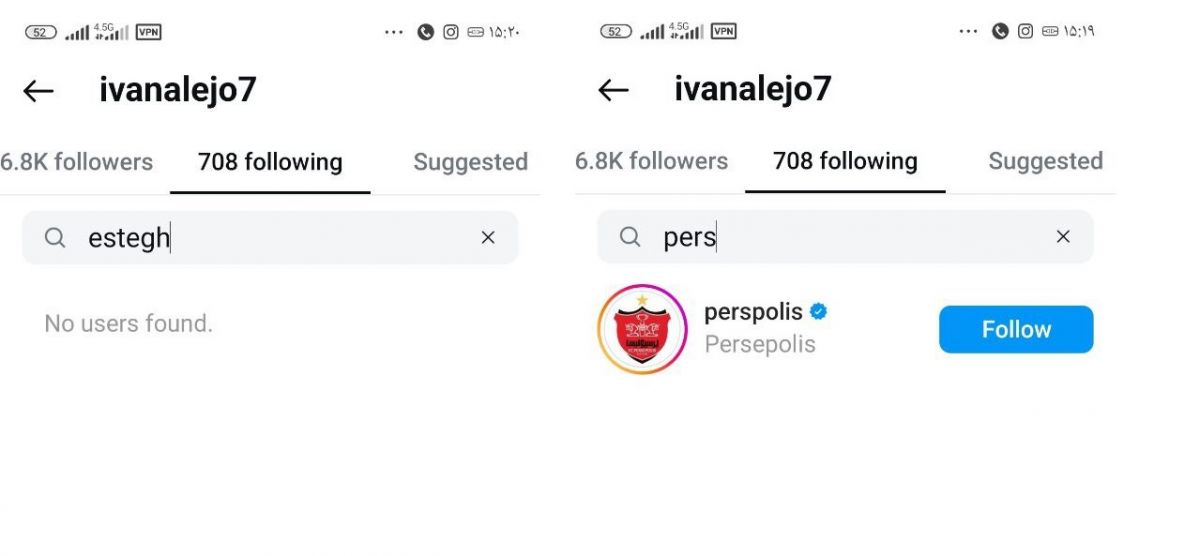This screenshot has height=556, width=1200.
Task: Switch to Suggested tab above 'estegh' search
Action: pyautogui.click(x=470, y=162)
